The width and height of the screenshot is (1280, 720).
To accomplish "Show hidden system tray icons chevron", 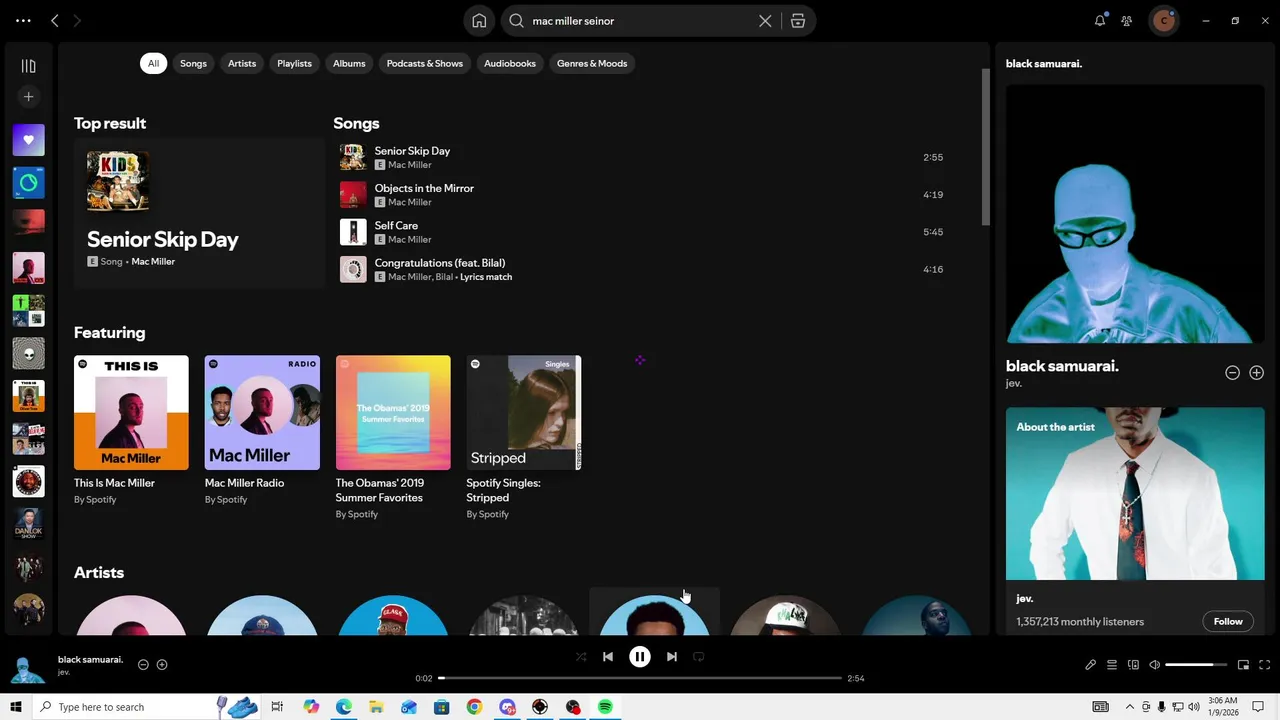I will point(1130,707).
